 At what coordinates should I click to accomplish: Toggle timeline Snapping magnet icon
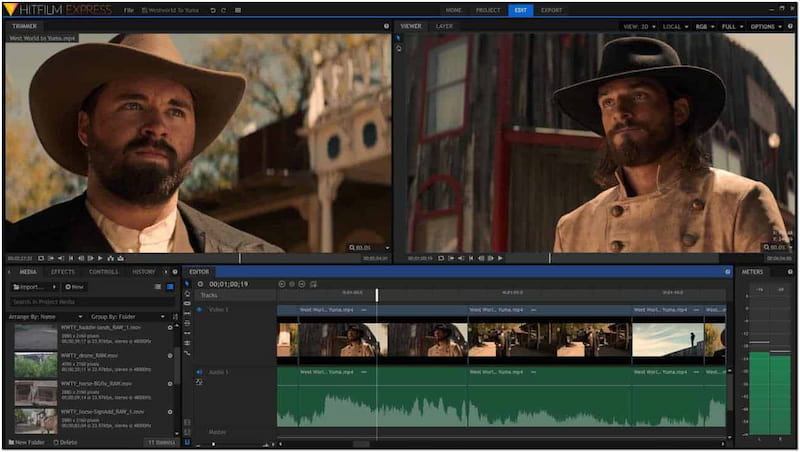click(187, 442)
